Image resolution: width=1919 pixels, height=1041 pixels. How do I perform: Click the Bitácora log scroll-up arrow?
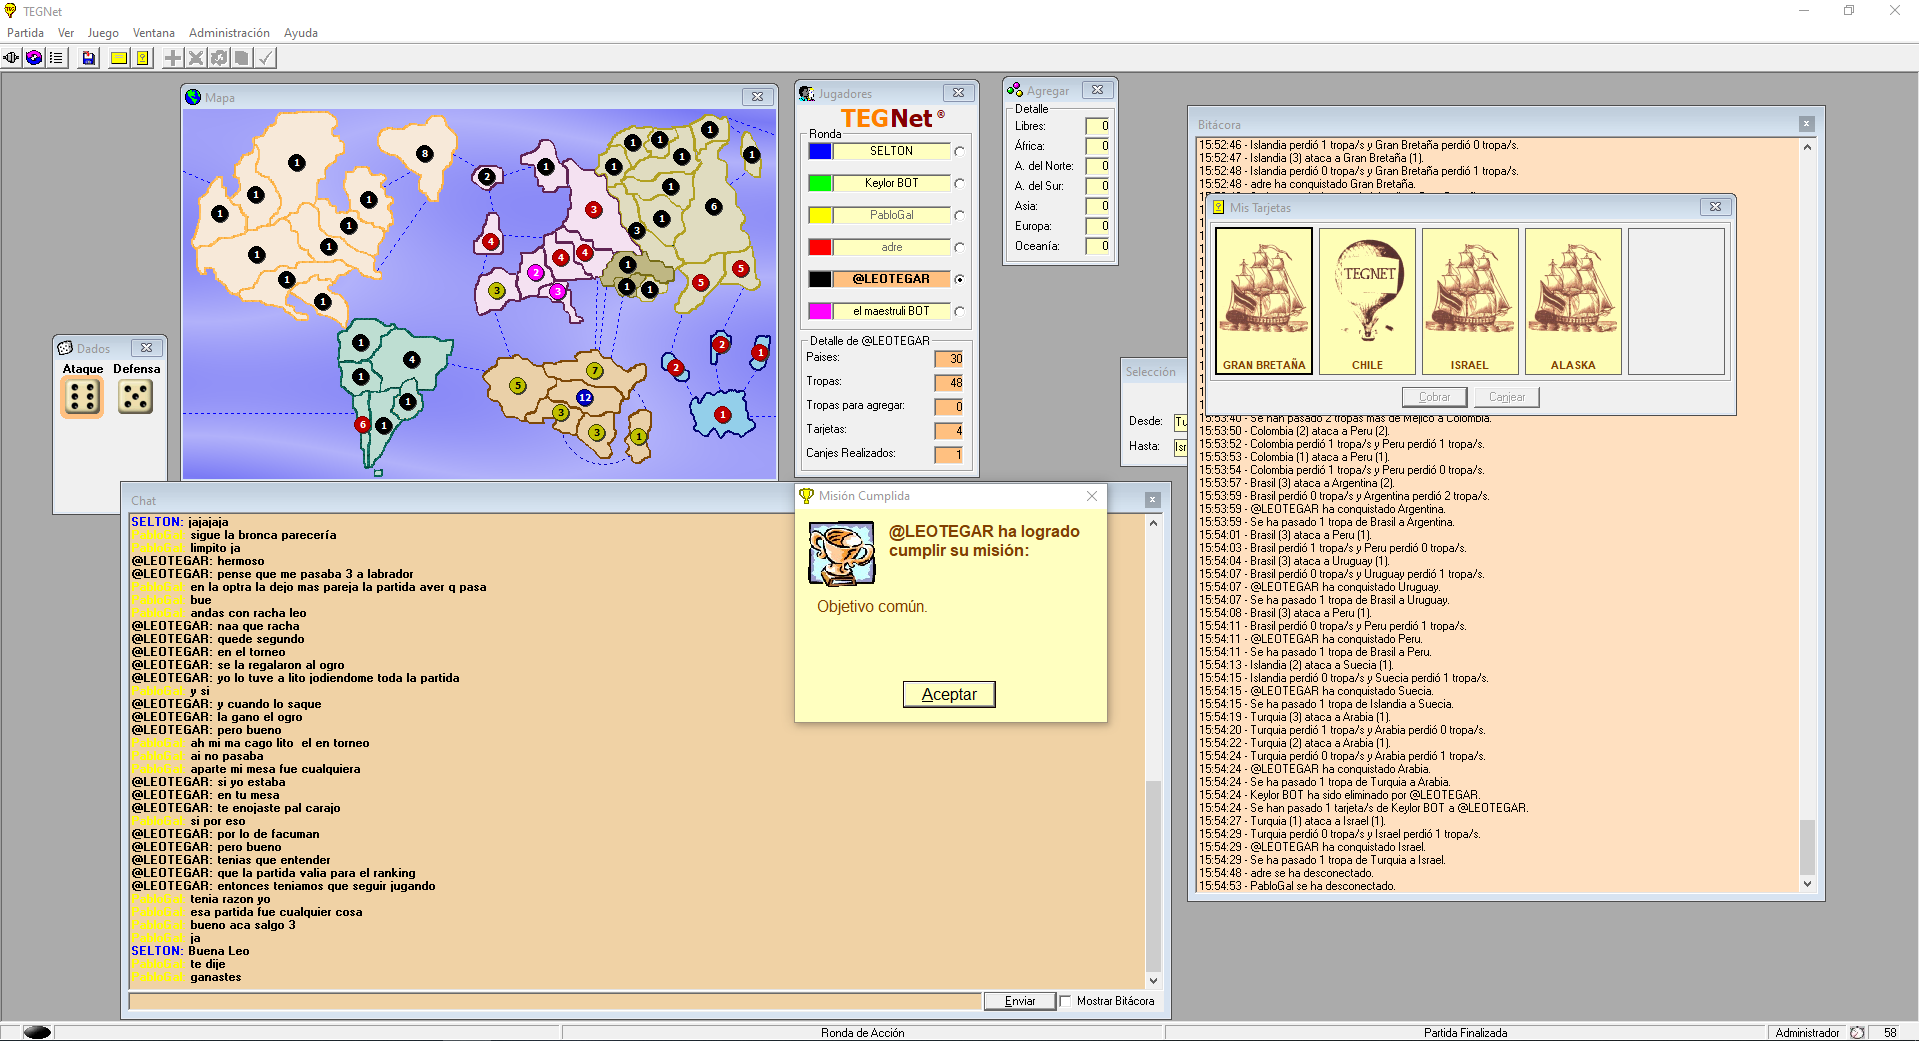(x=1807, y=147)
